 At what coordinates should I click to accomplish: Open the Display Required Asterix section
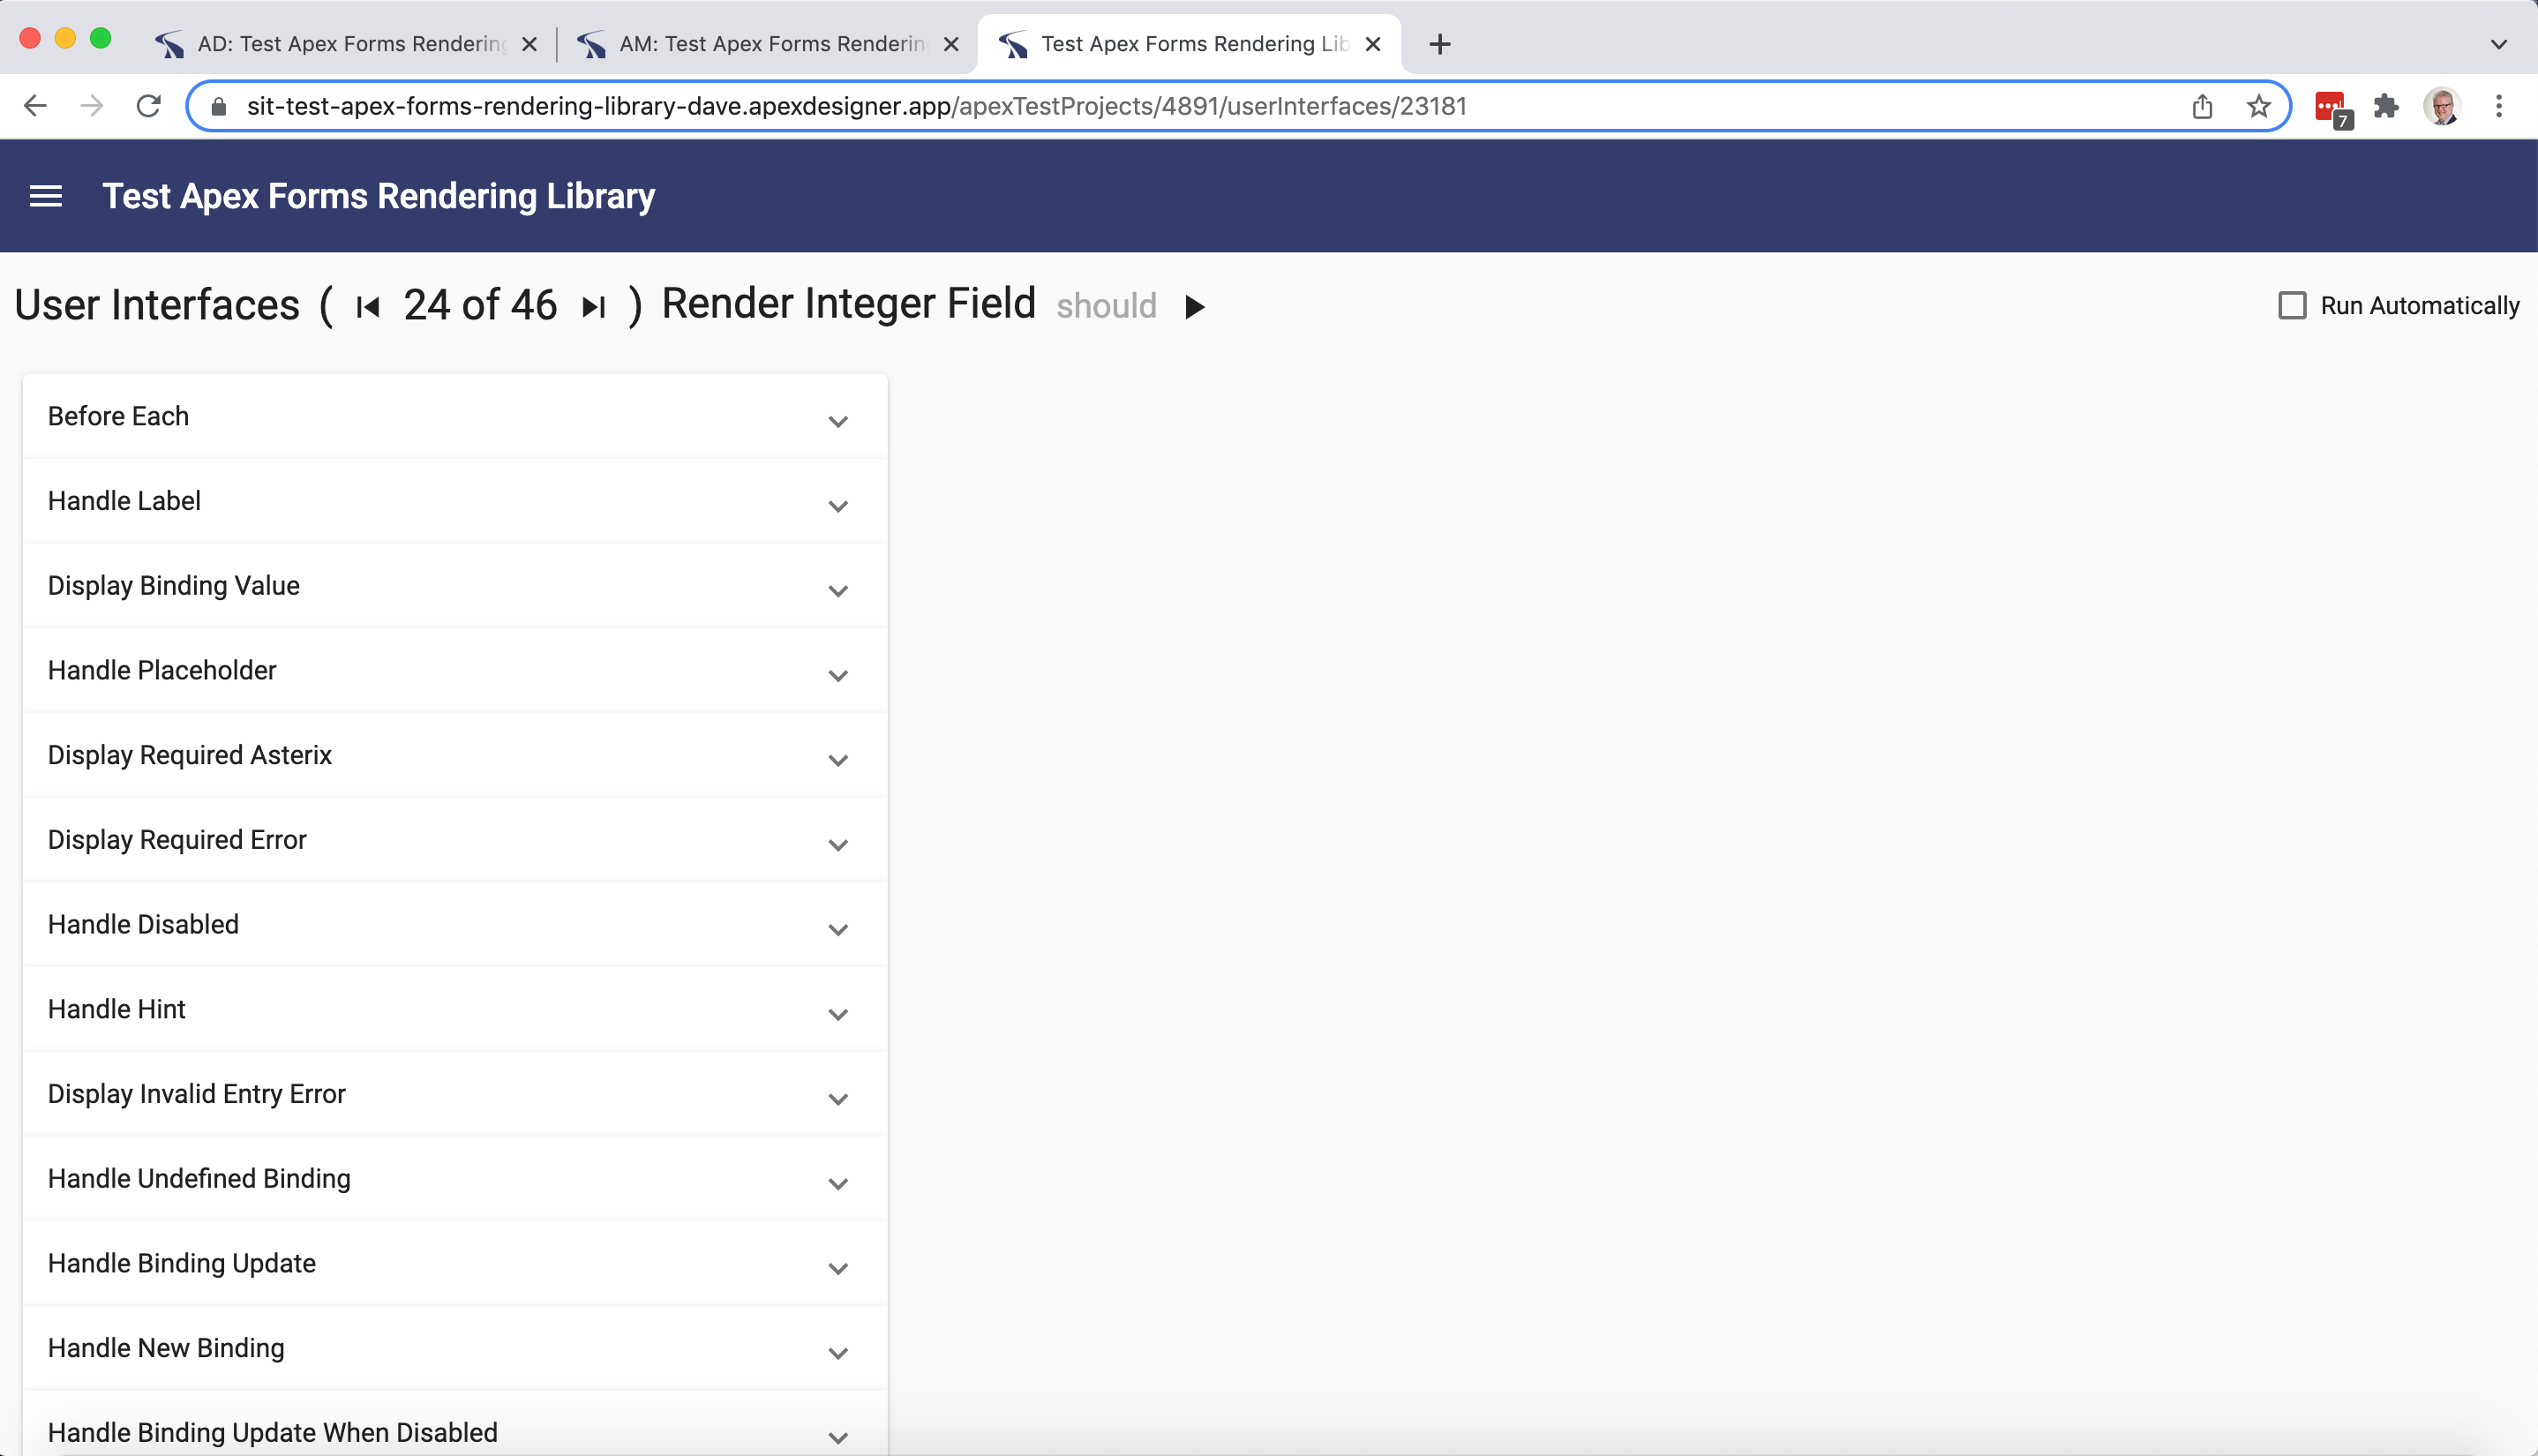(x=455, y=755)
